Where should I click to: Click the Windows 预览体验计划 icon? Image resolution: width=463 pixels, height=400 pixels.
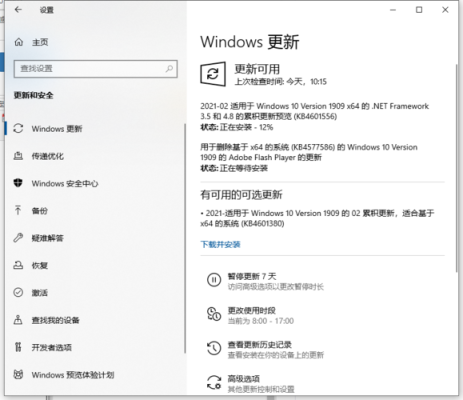coord(18,375)
